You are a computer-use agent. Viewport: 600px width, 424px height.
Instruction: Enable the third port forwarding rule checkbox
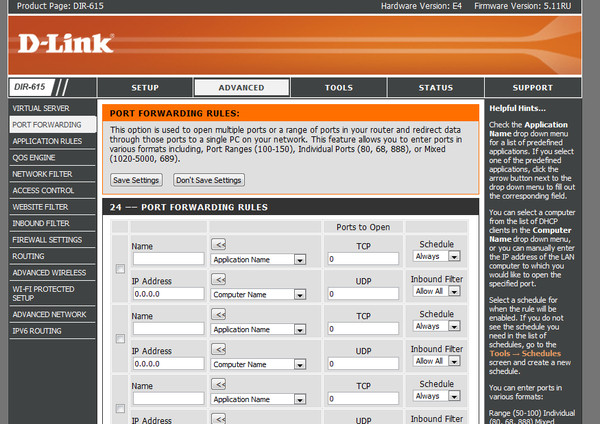coord(120,409)
